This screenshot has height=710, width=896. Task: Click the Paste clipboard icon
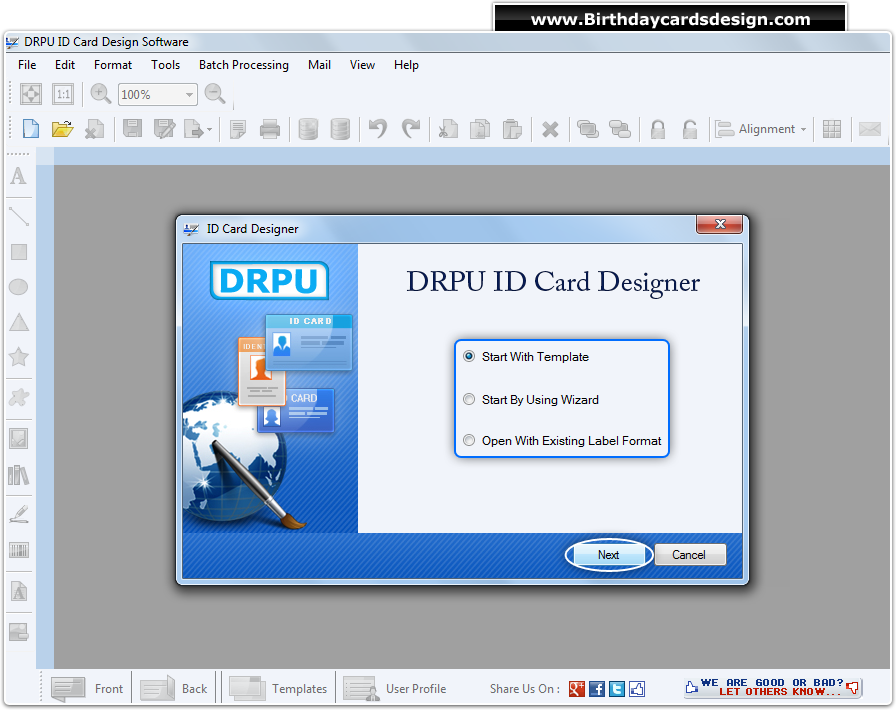click(x=512, y=129)
